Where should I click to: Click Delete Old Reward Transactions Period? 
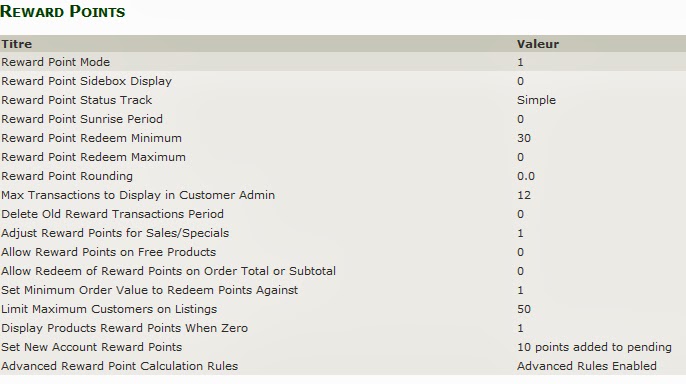click(343, 214)
